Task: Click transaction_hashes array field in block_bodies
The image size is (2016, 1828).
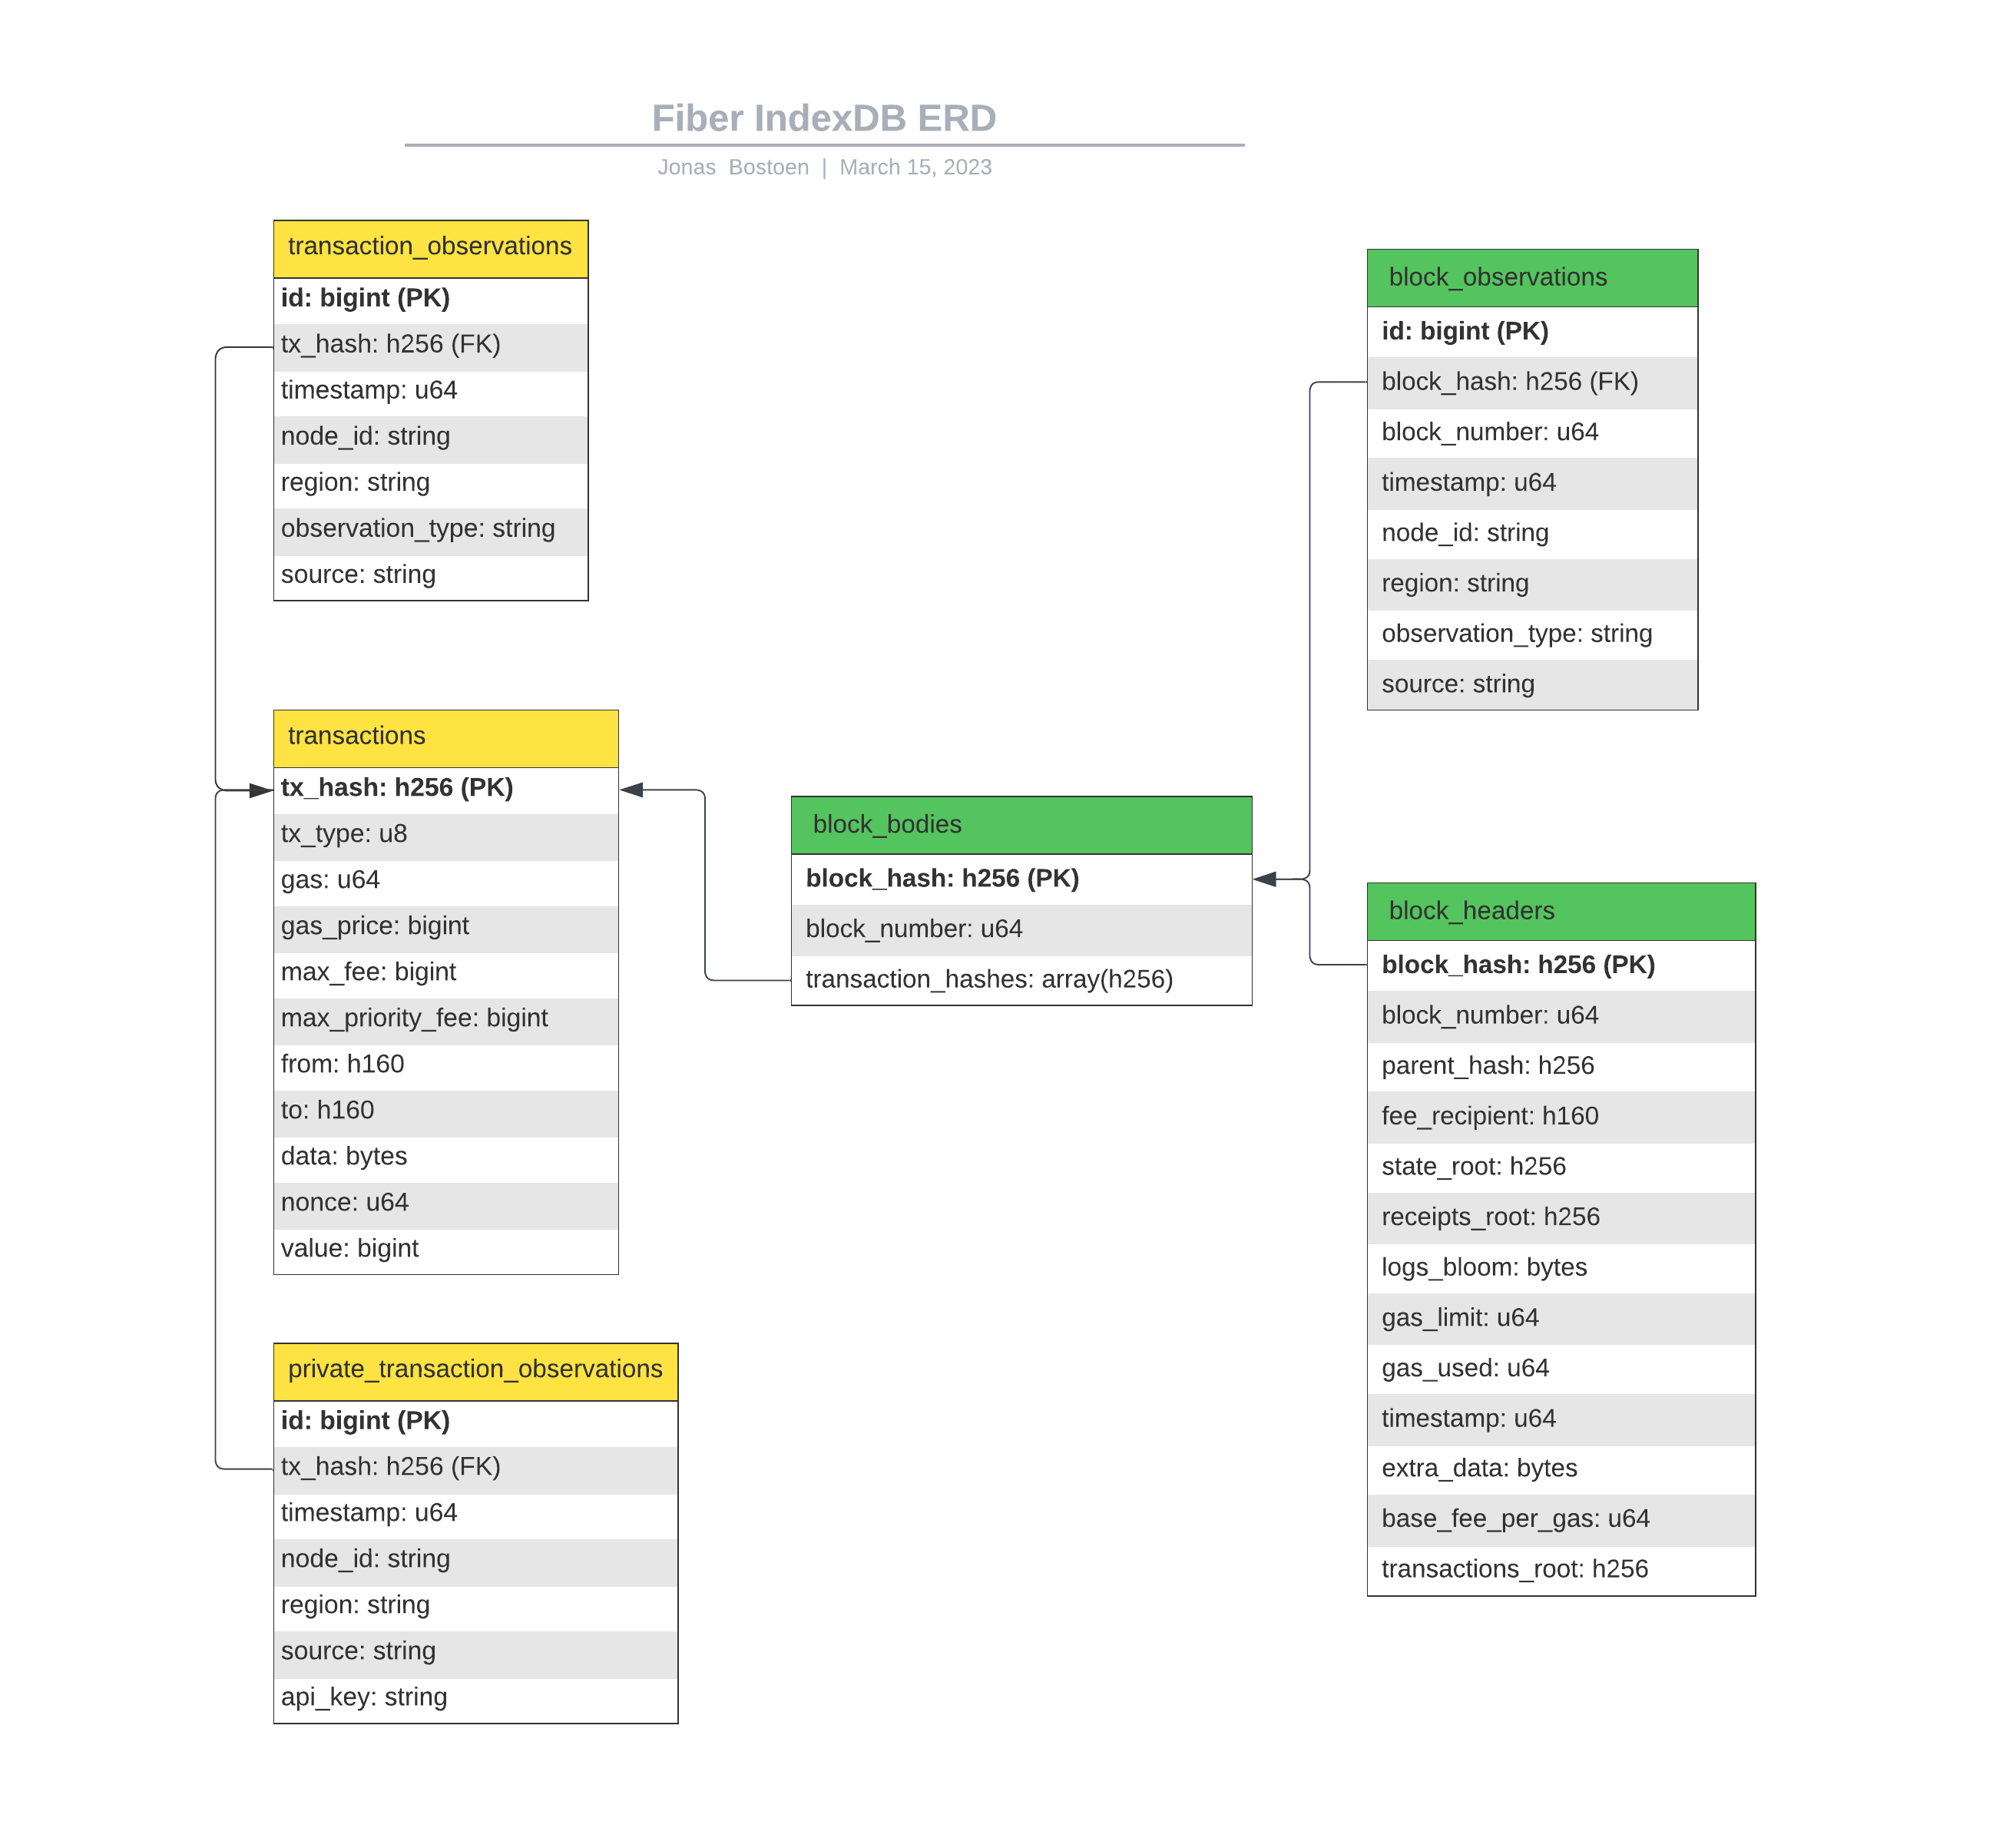Action: point(1021,980)
